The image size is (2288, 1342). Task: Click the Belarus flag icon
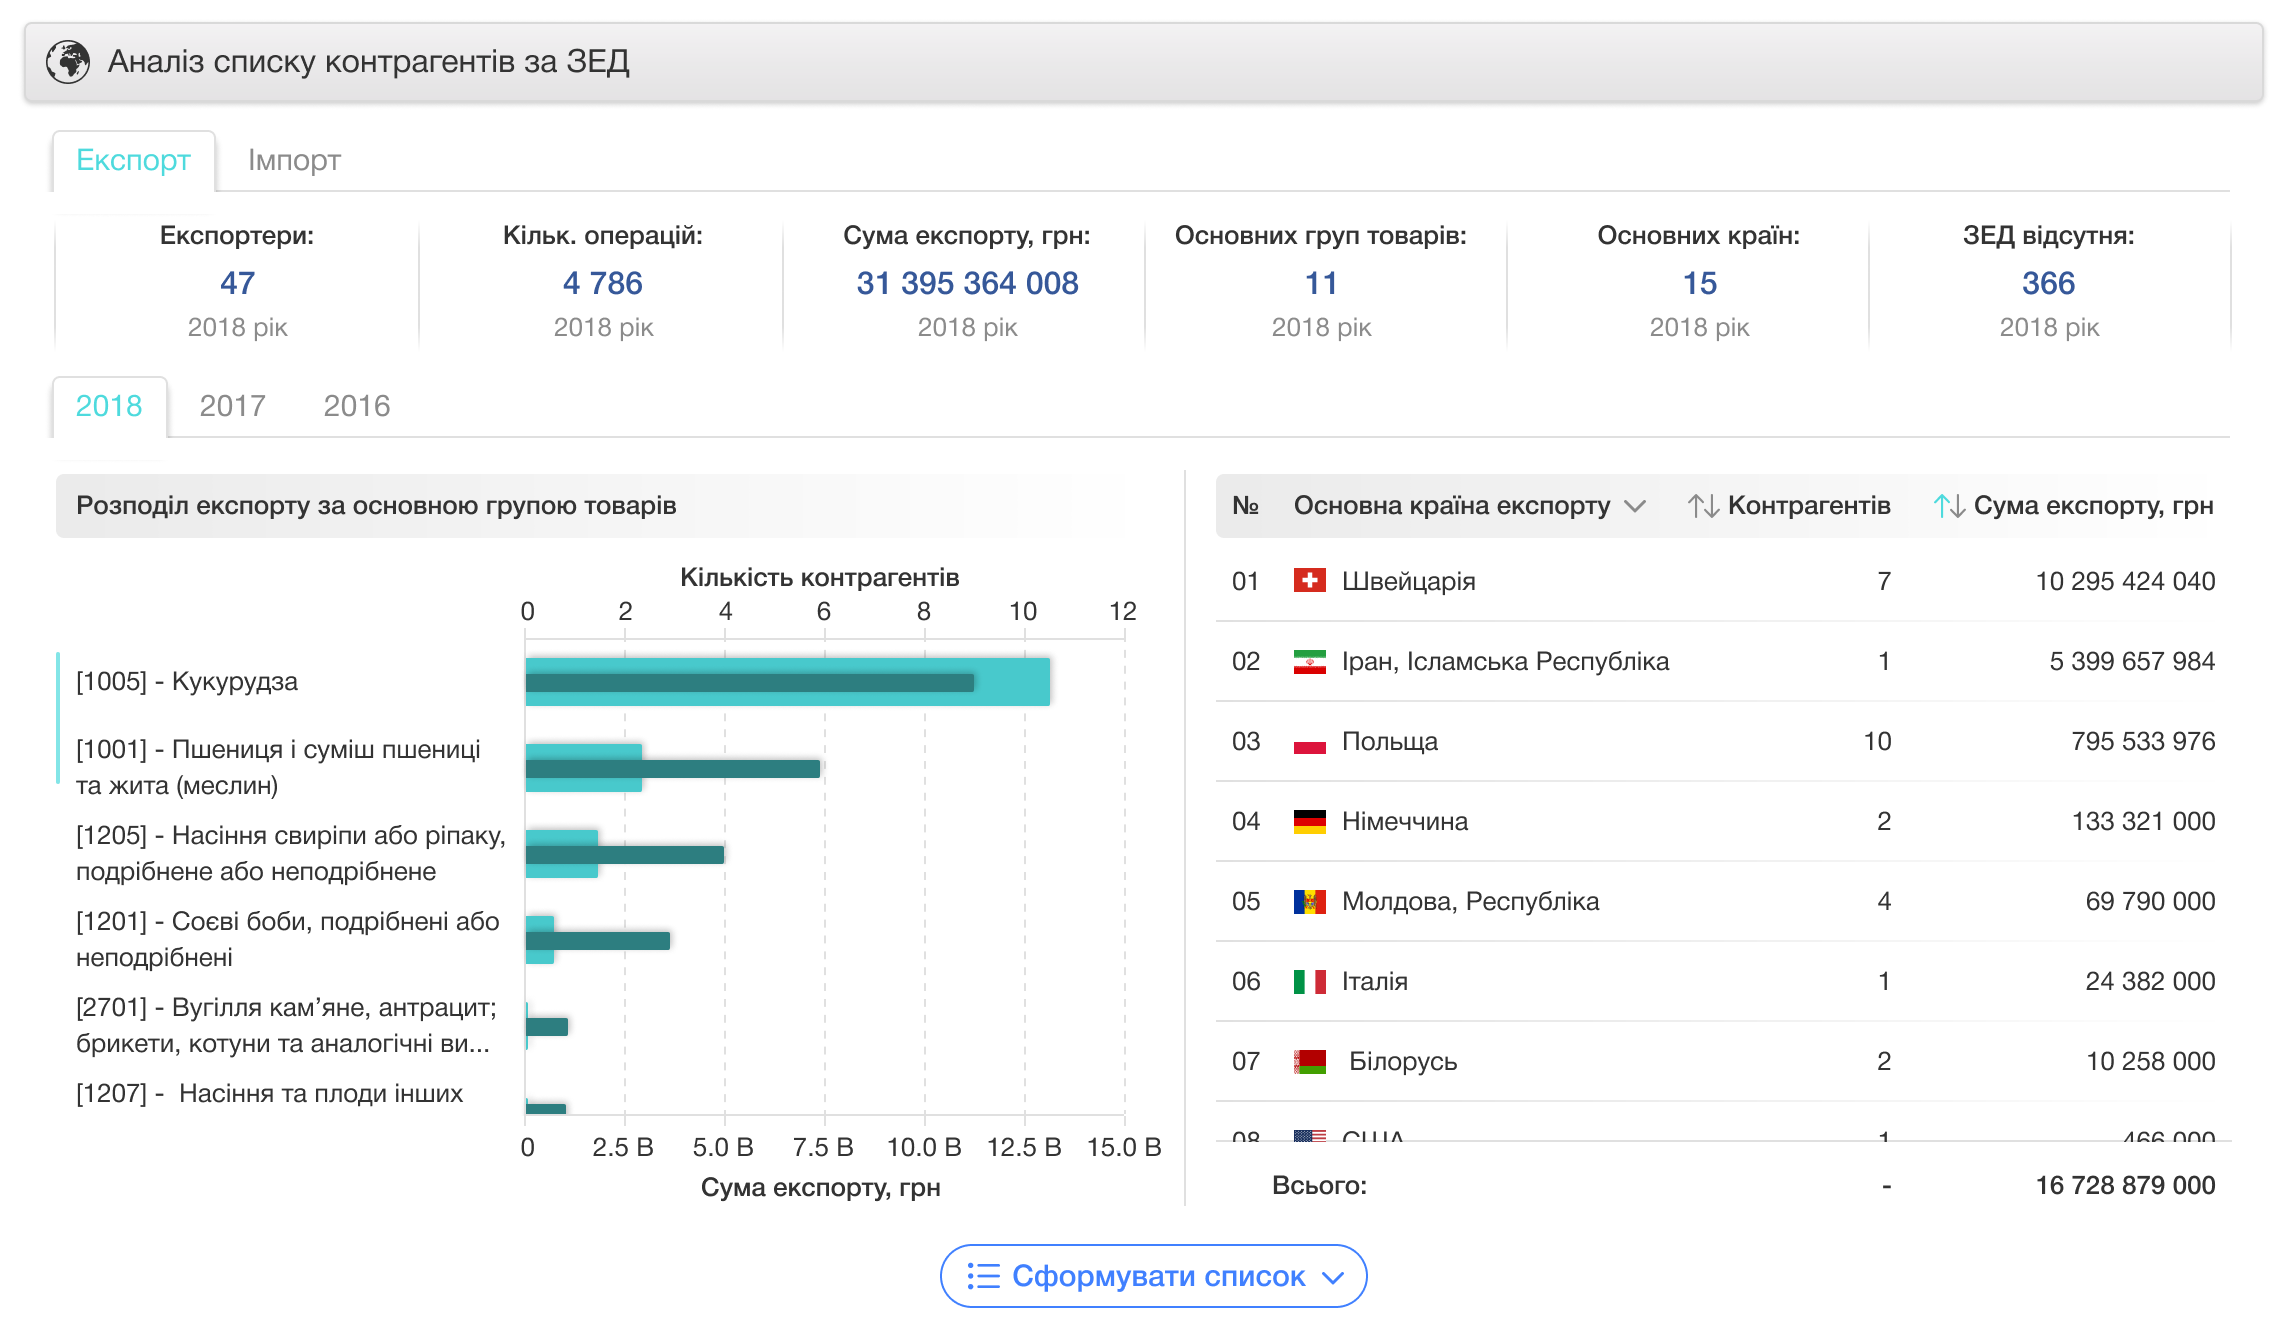[x=1309, y=1061]
